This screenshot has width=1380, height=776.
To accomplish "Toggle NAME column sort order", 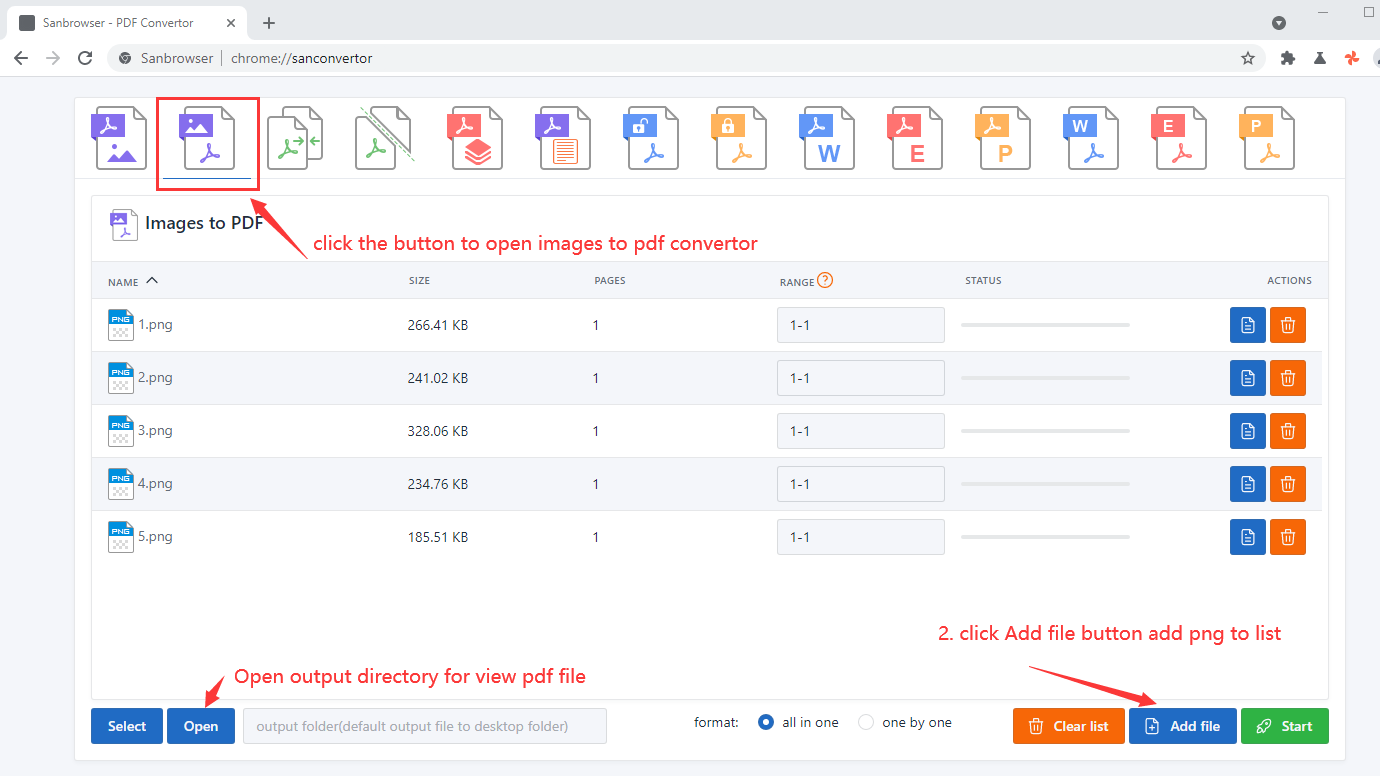I will [130, 281].
